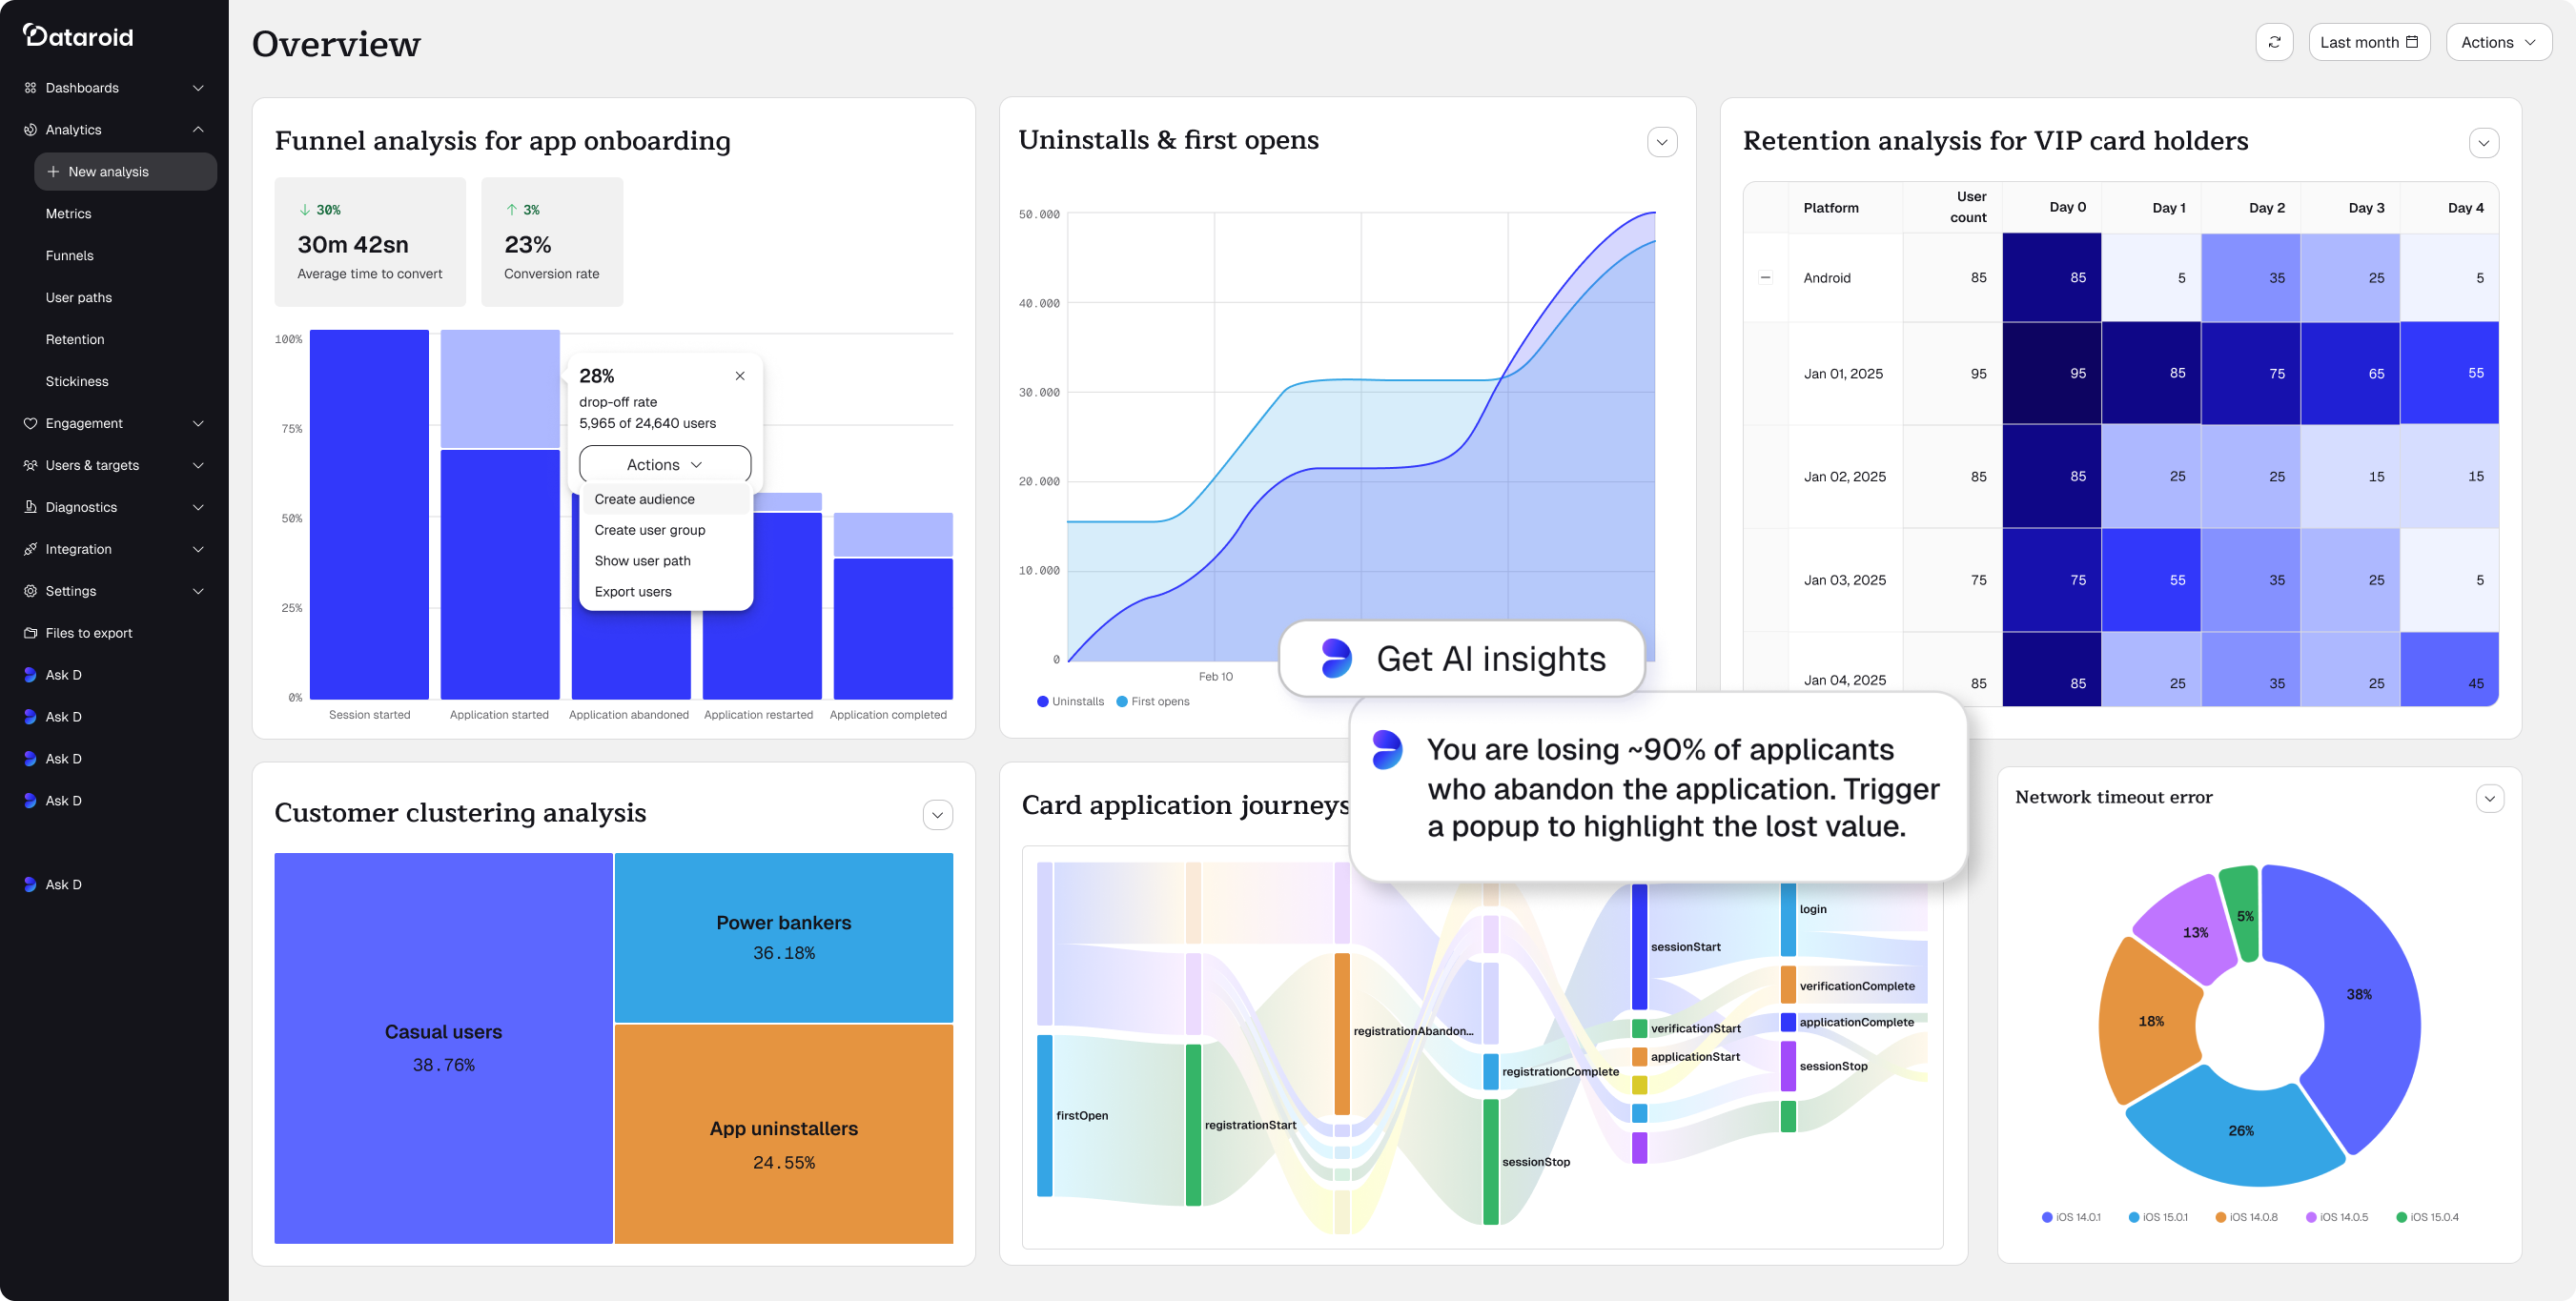This screenshot has height=1301, width=2576.
Task: Toggle the Uninstalls legend series
Action: 1070,701
